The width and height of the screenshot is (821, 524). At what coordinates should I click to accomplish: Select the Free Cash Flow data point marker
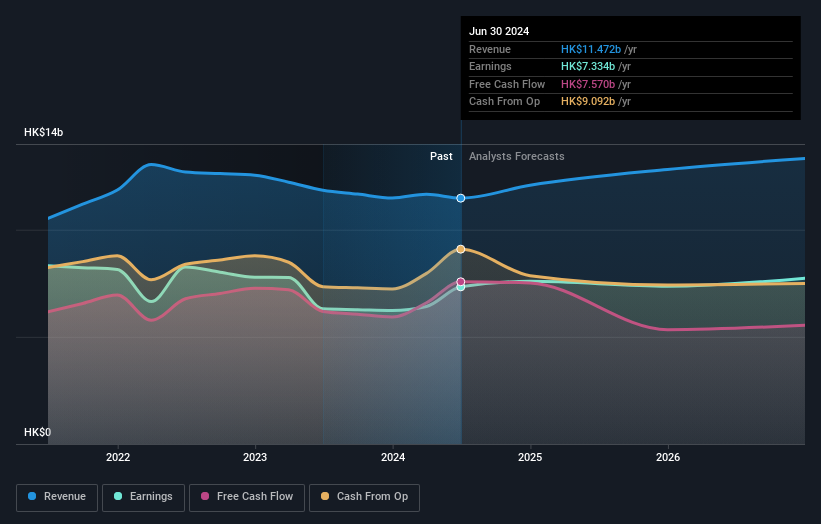[x=461, y=282]
